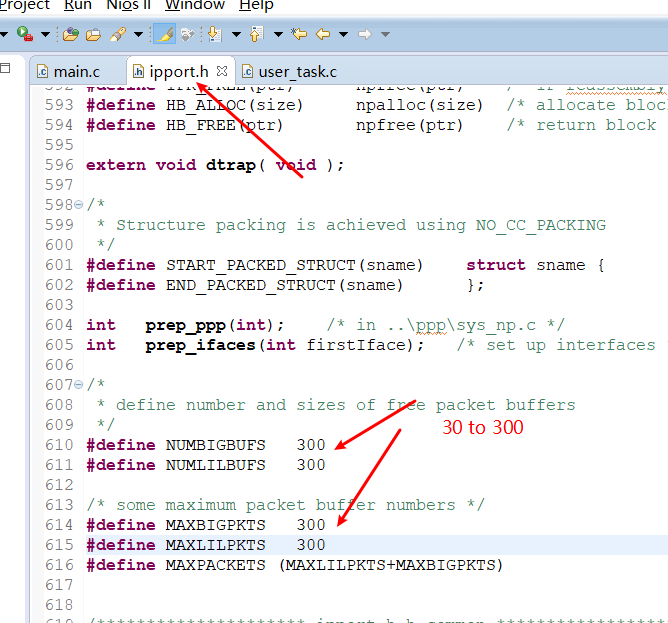Image resolution: width=668 pixels, height=623 pixels.
Task: Collapse the comment block at line 598
Action: tap(78, 205)
